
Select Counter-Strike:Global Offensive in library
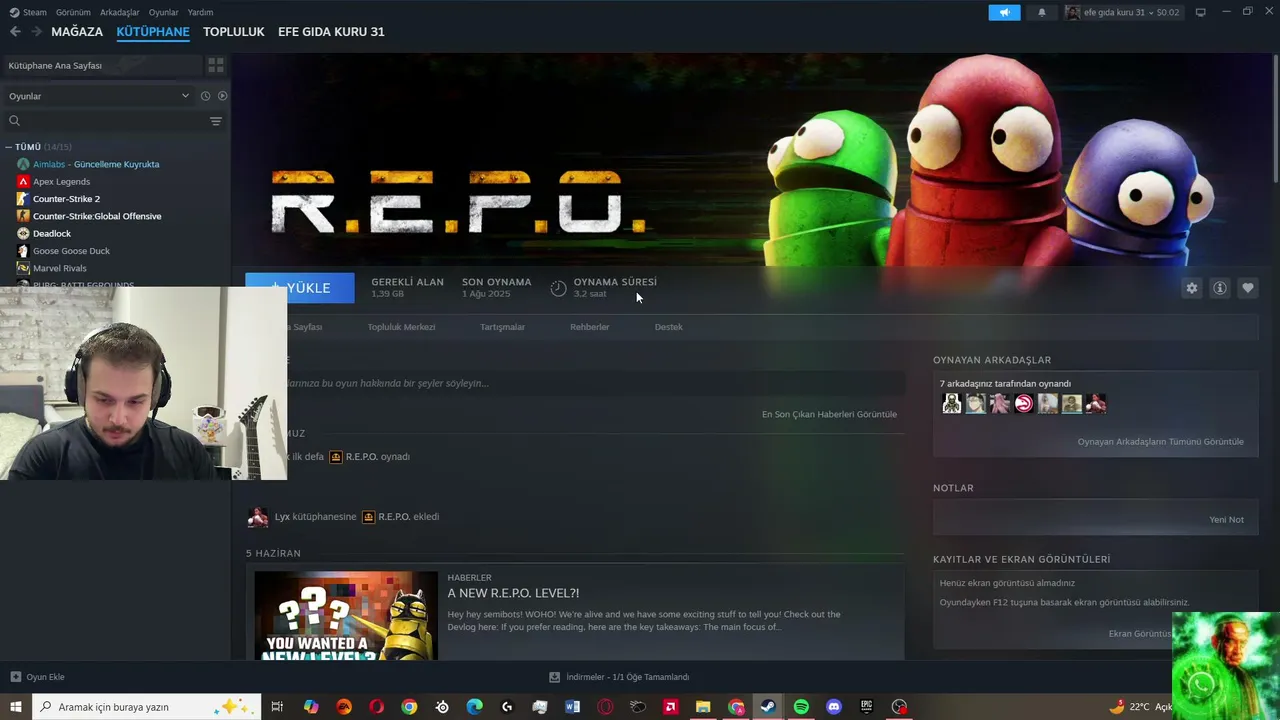click(97, 216)
